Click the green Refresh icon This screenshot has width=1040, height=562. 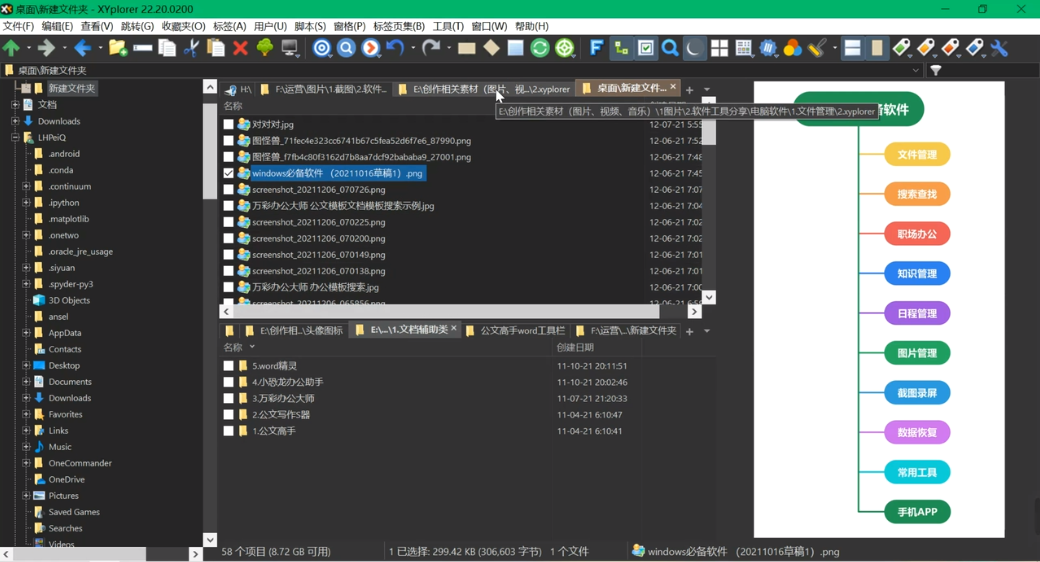540,48
